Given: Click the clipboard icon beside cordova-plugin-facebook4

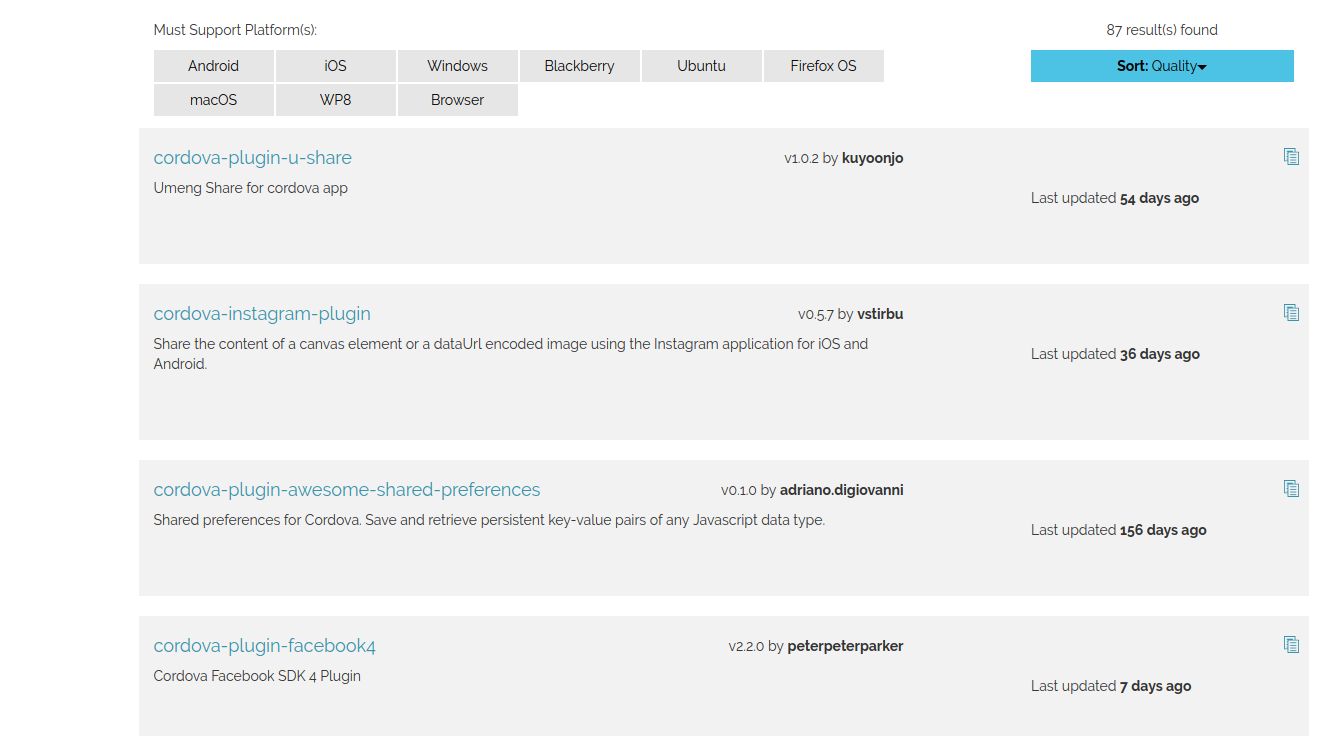Looking at the screenshot, I should (x=1291, y=644).
